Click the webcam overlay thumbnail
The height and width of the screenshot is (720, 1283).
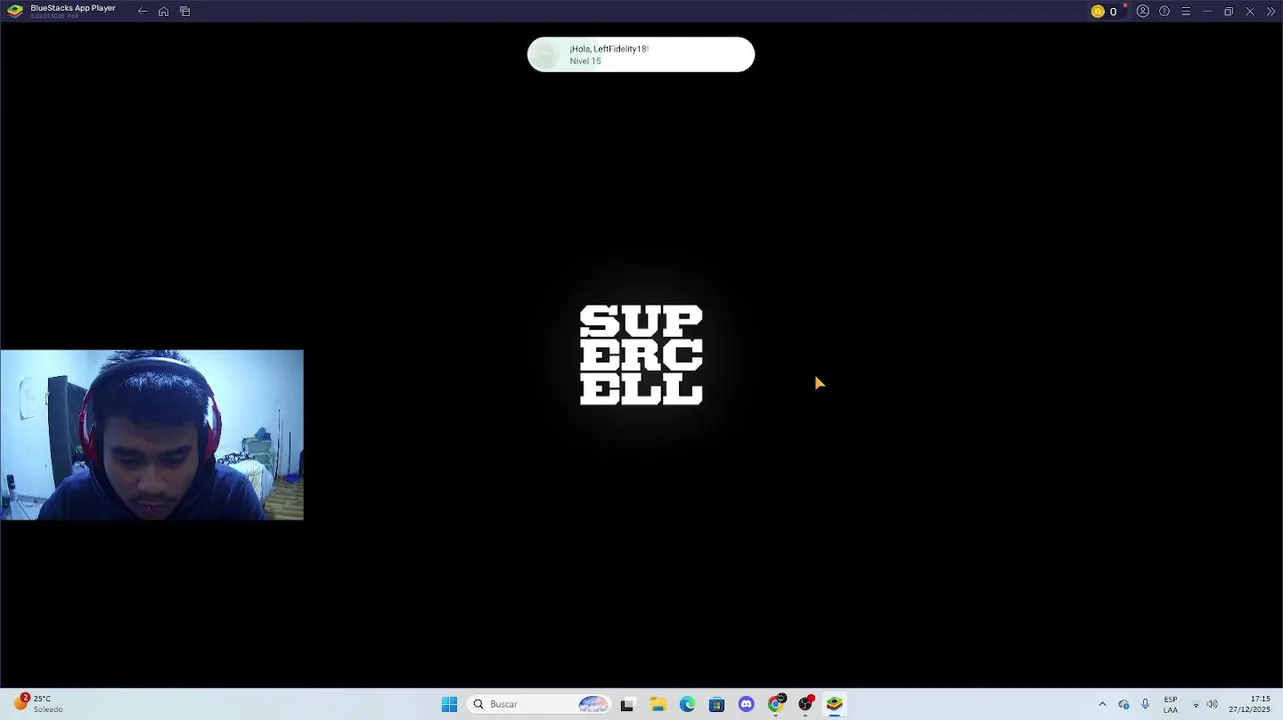[x=152, y=435]
